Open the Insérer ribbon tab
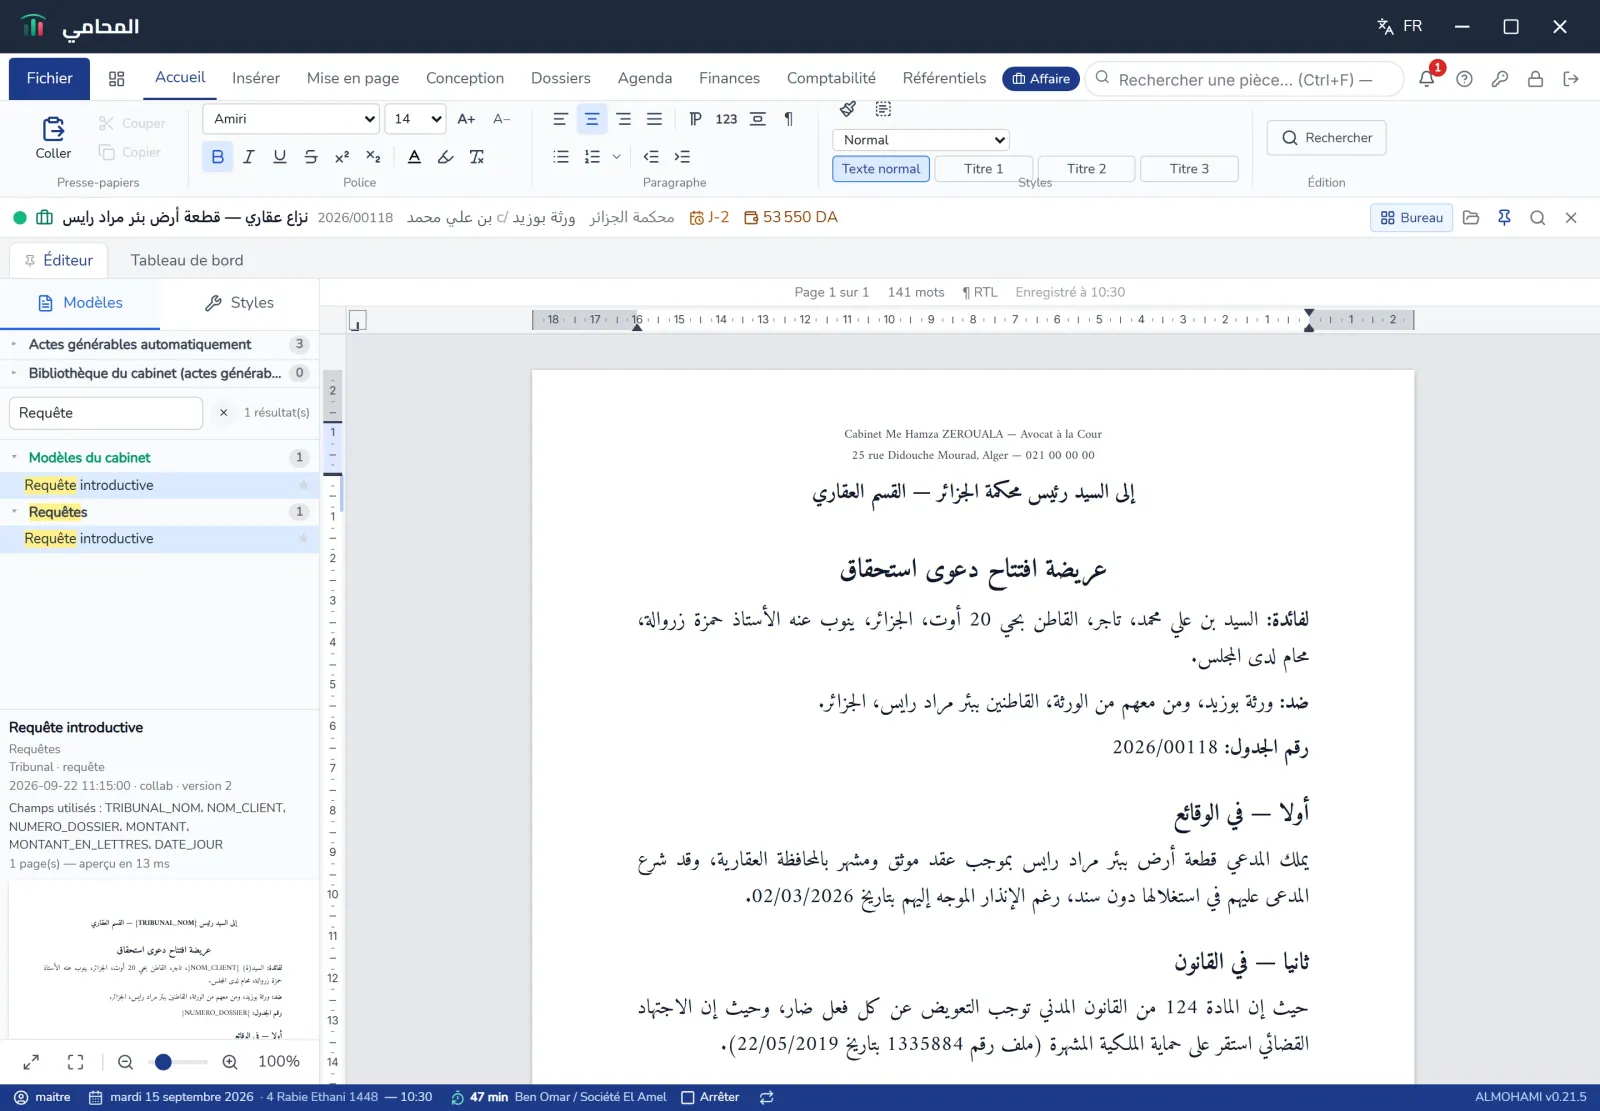Image resolution: width=1600 pixels, height=1111 pixels. (x=256, y=78)
